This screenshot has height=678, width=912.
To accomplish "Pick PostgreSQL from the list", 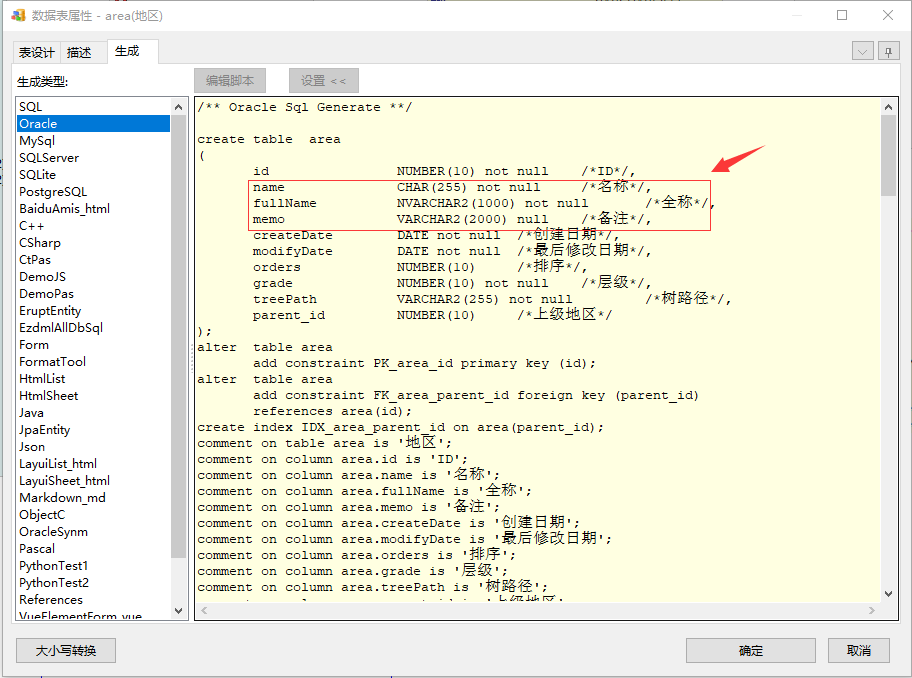I will point(94,191).
